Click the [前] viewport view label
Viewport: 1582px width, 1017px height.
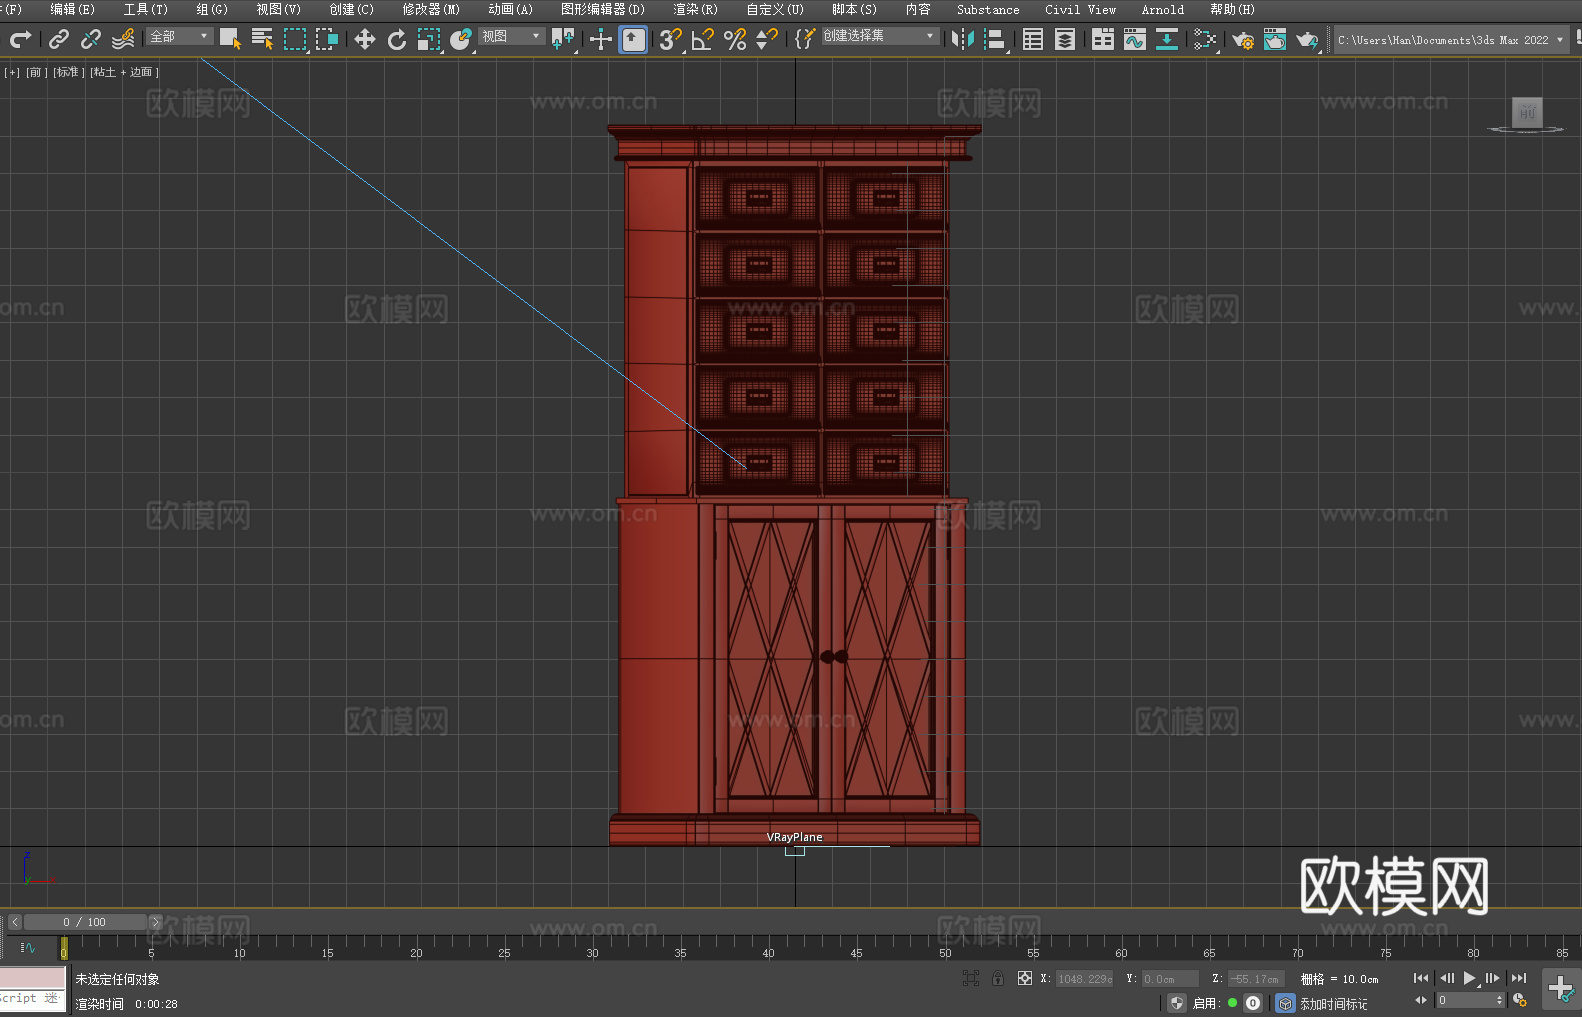pyautogui.click(x=36, y=72)
